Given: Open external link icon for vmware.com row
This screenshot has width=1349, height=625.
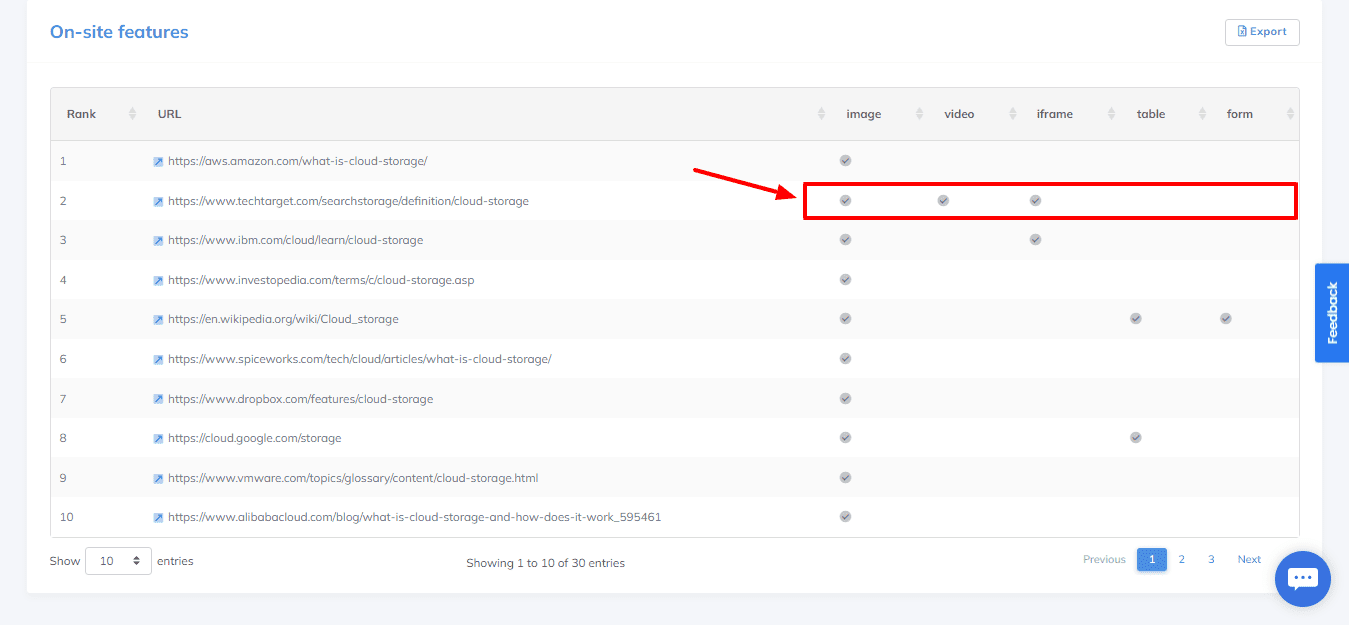Looking at the screenshot, I should click(x=158, y=478).
